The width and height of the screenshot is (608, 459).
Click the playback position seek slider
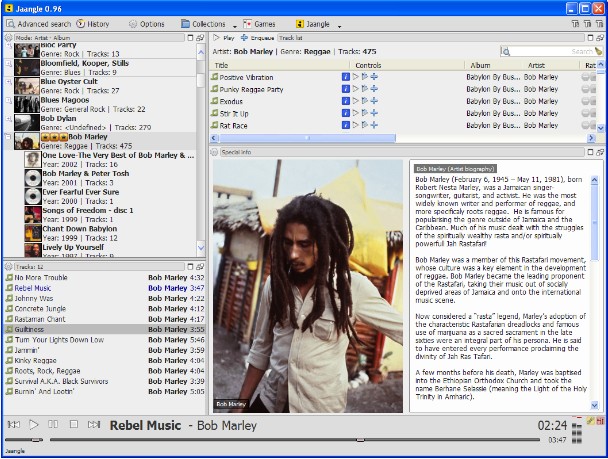pos(295,440)
